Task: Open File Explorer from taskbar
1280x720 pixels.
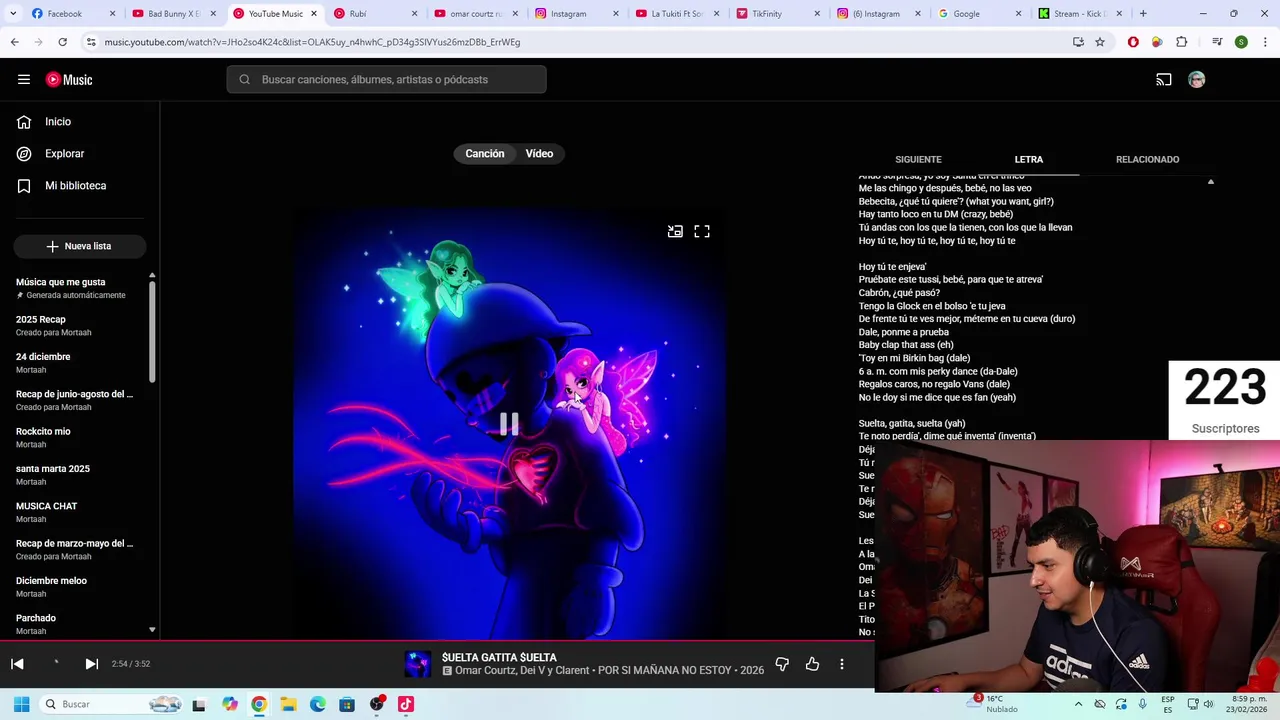Action: 288,705
